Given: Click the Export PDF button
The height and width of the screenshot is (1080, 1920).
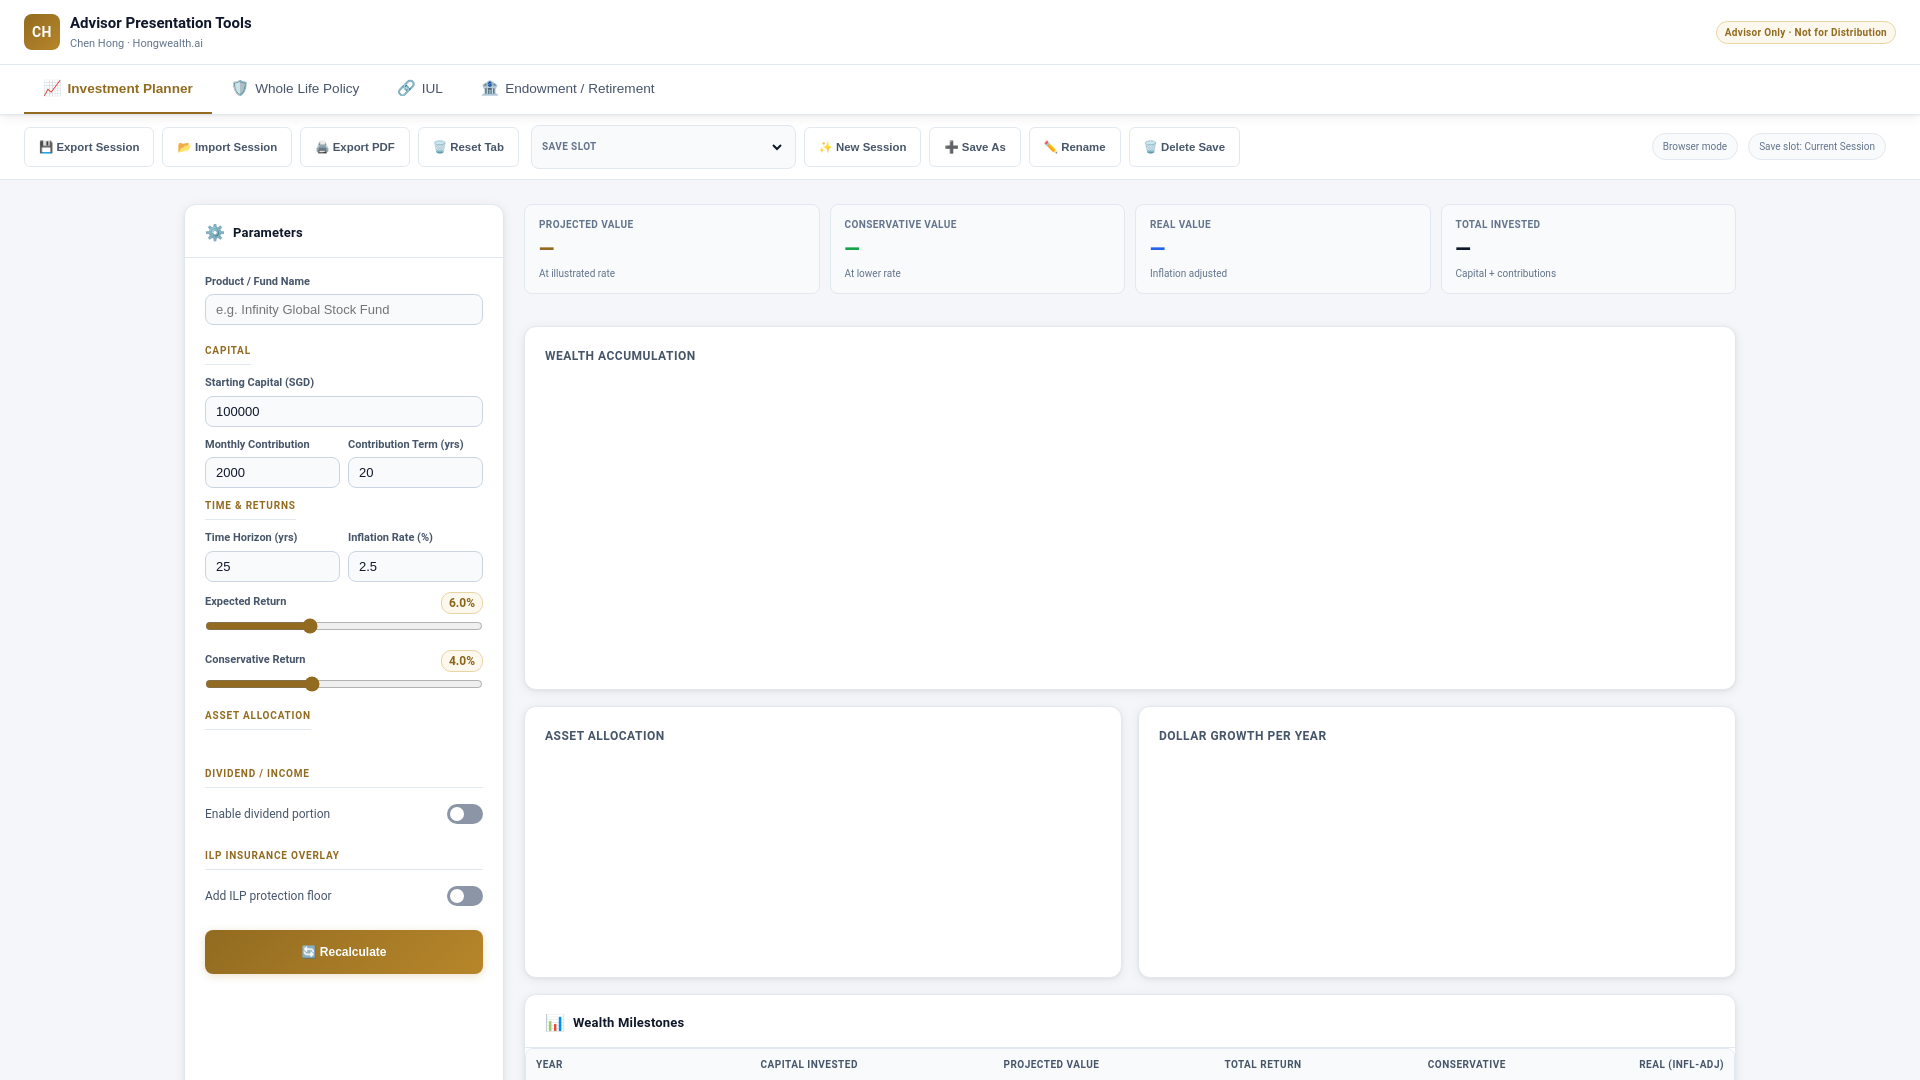Looking at the screenshot, I should coord(355,147).
